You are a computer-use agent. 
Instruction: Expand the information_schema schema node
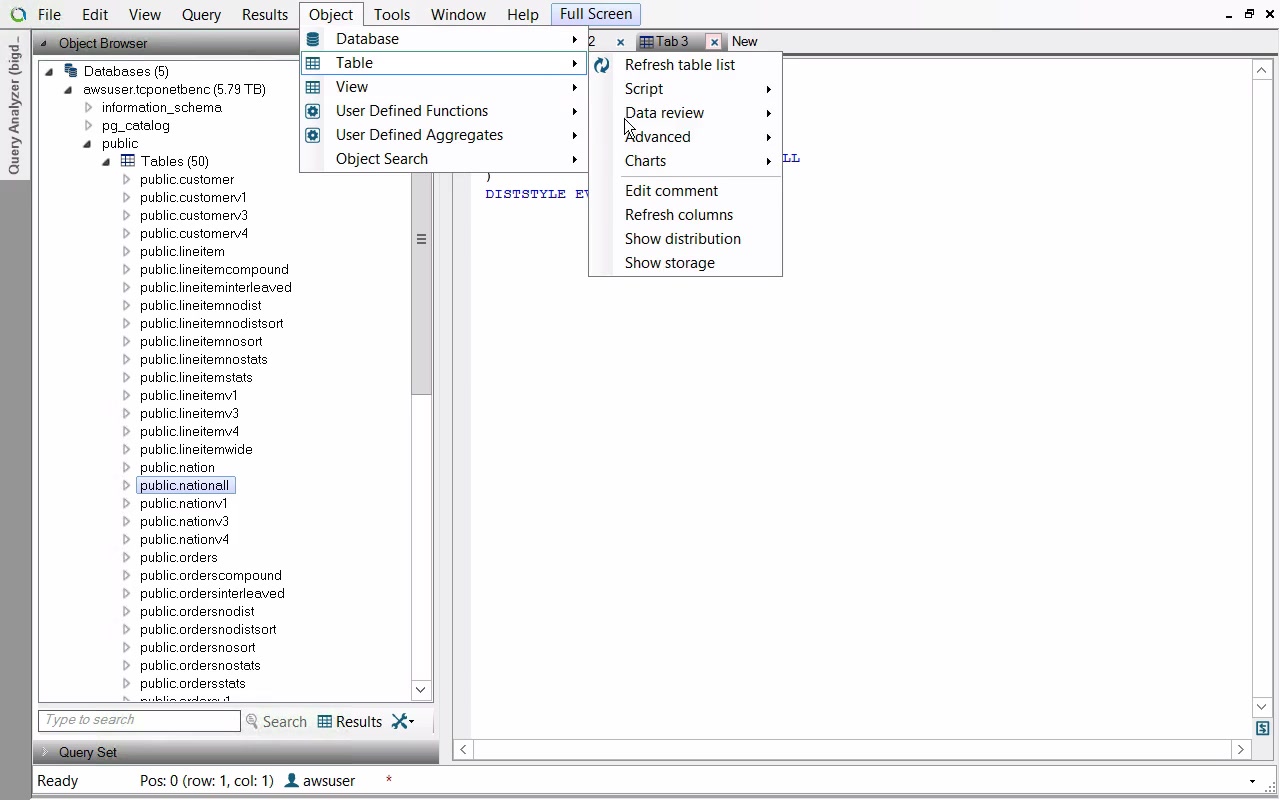pos(88,108)
